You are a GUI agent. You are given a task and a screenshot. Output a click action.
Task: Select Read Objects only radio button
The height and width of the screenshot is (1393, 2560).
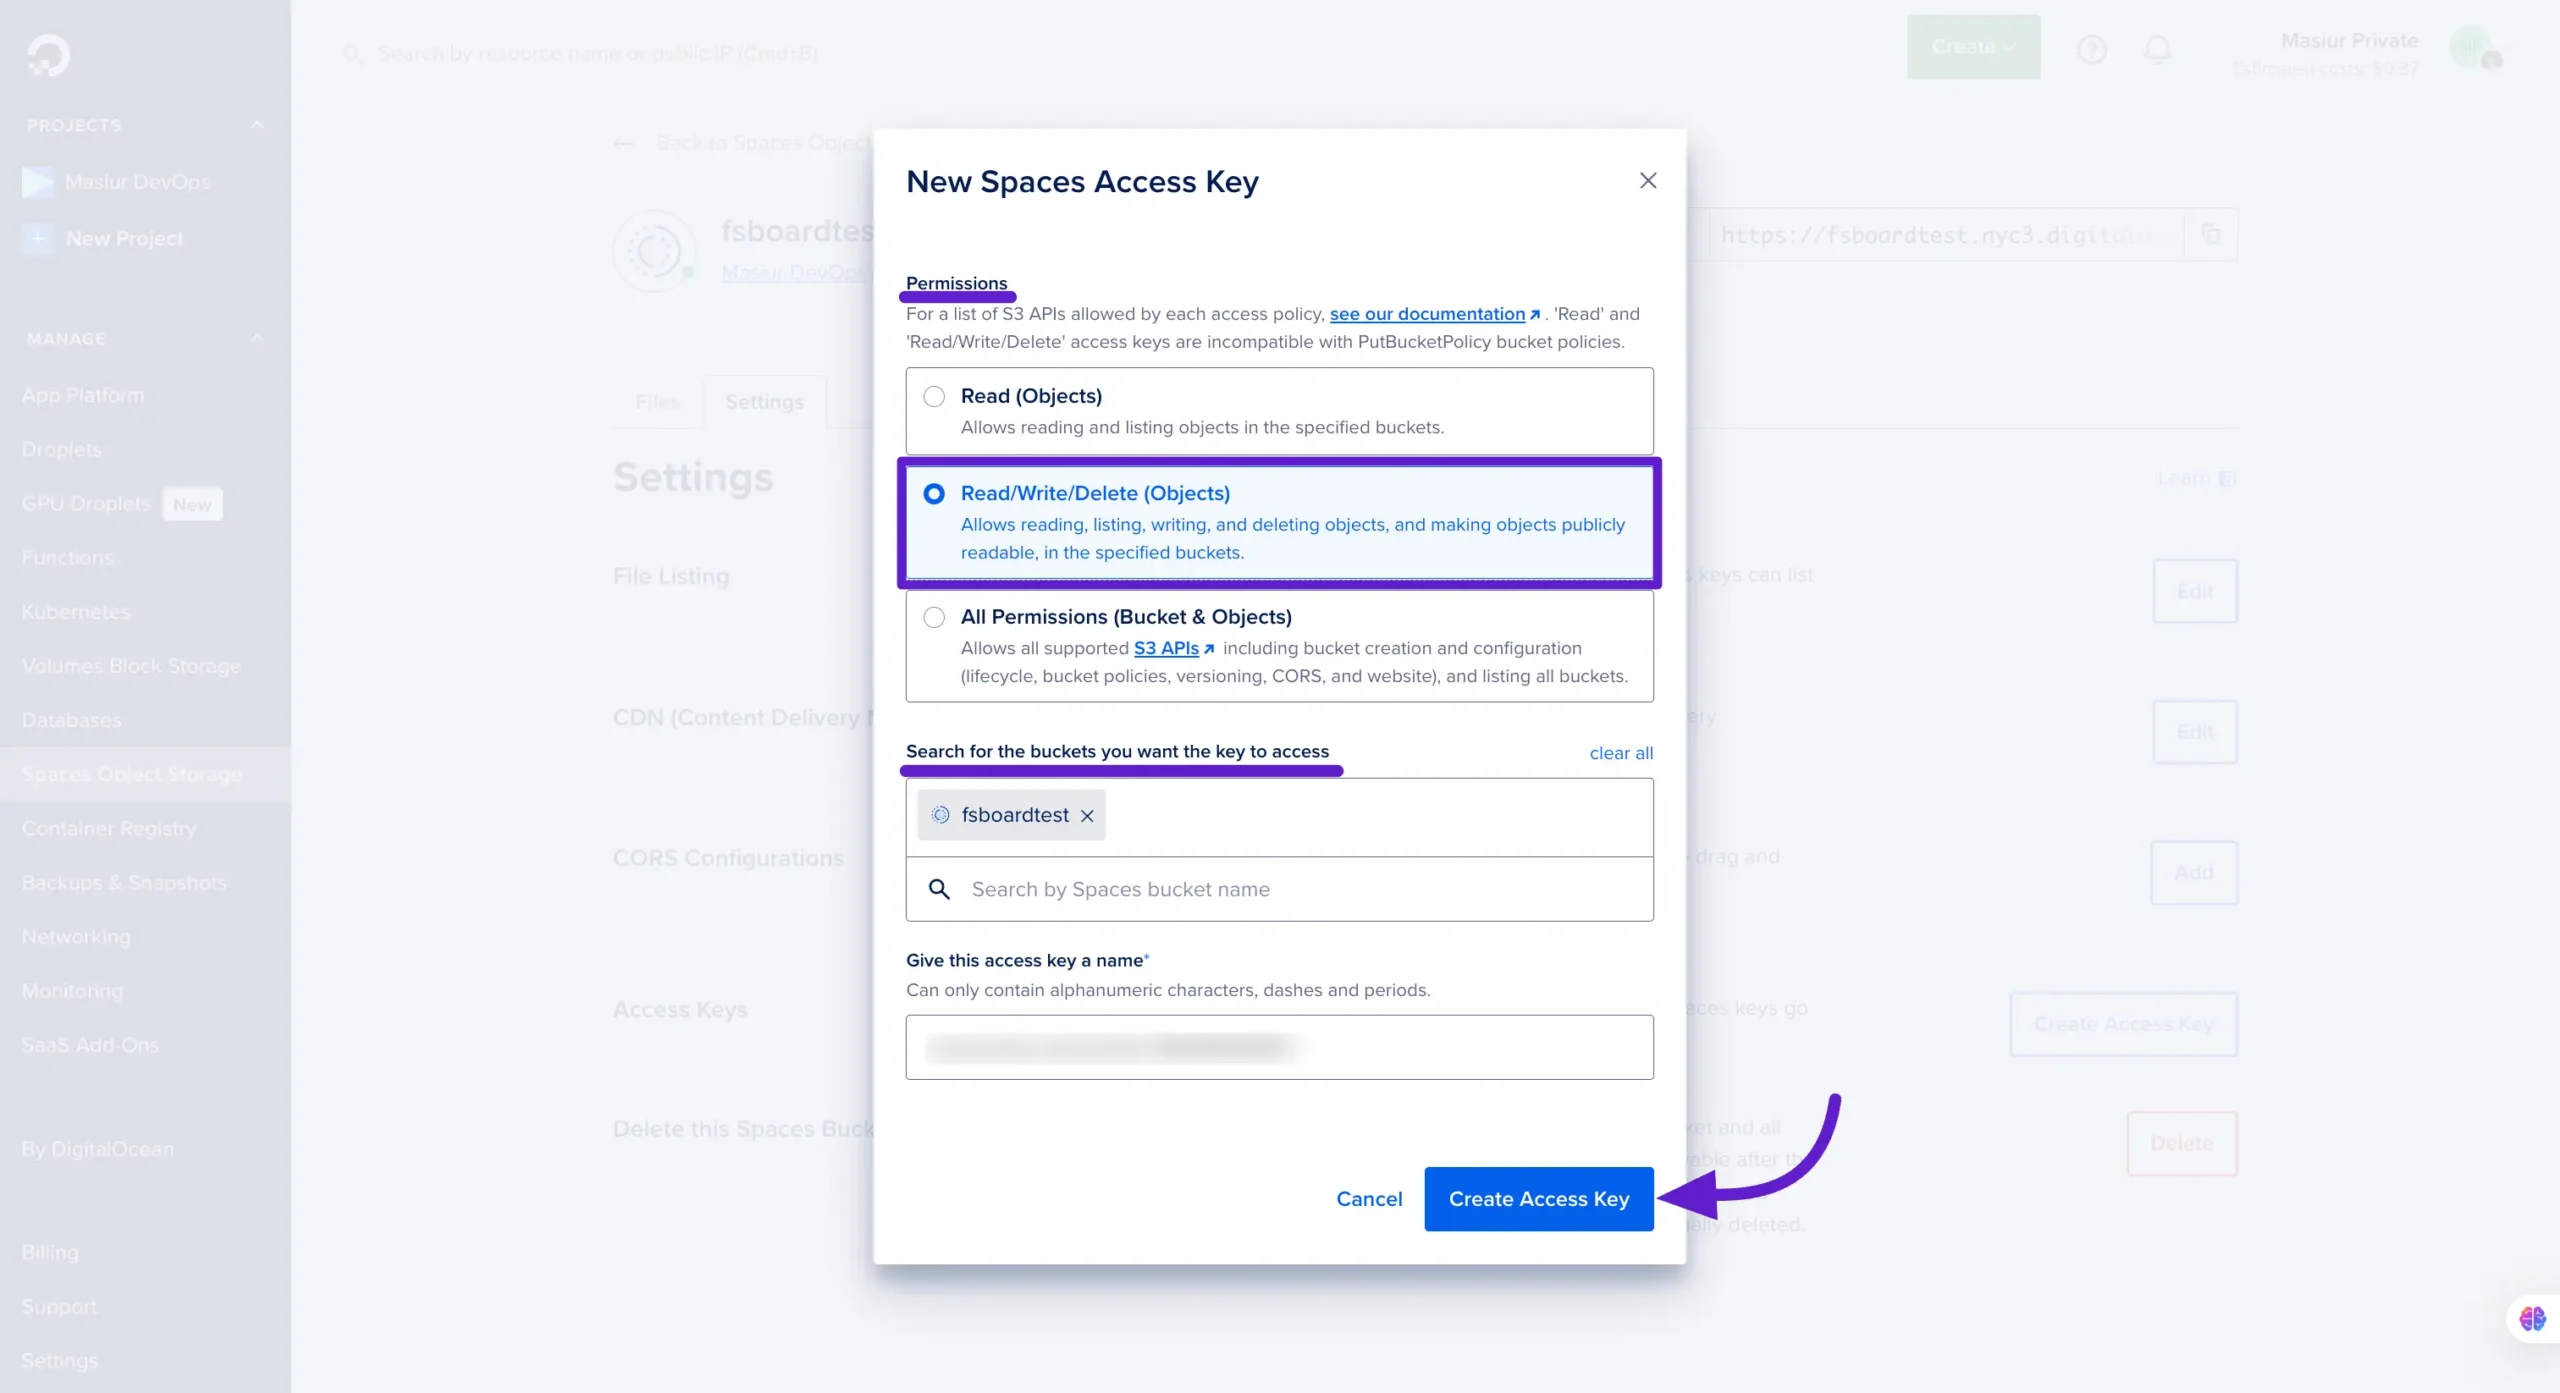[x=934, y=396]
